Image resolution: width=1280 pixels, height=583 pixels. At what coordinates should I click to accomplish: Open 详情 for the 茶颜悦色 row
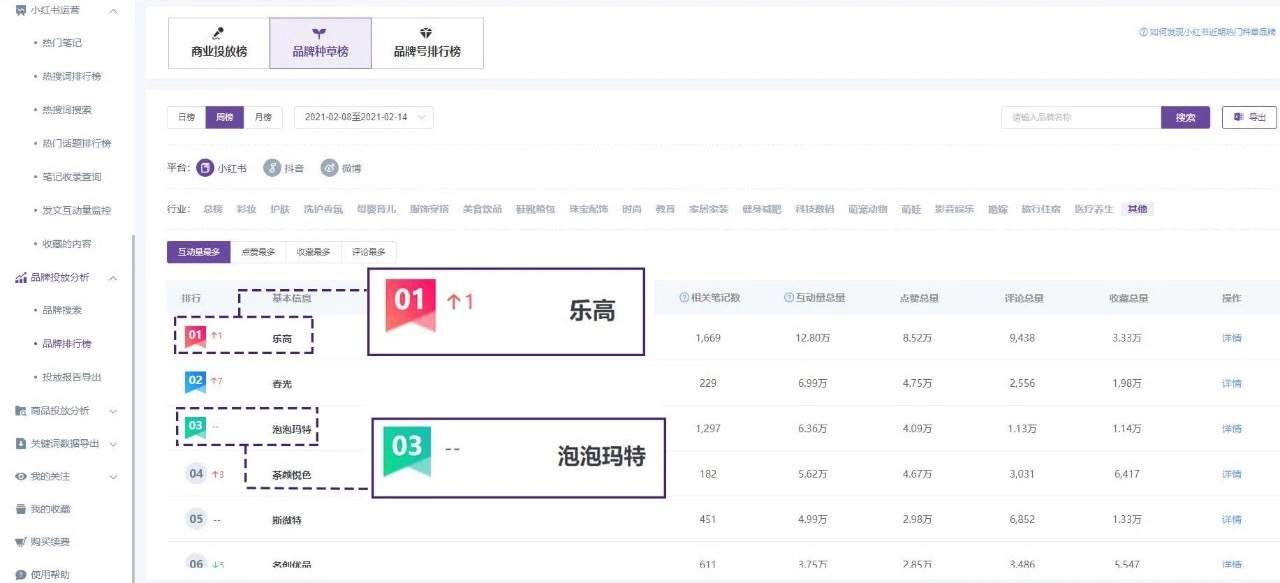click(1231, 474)
